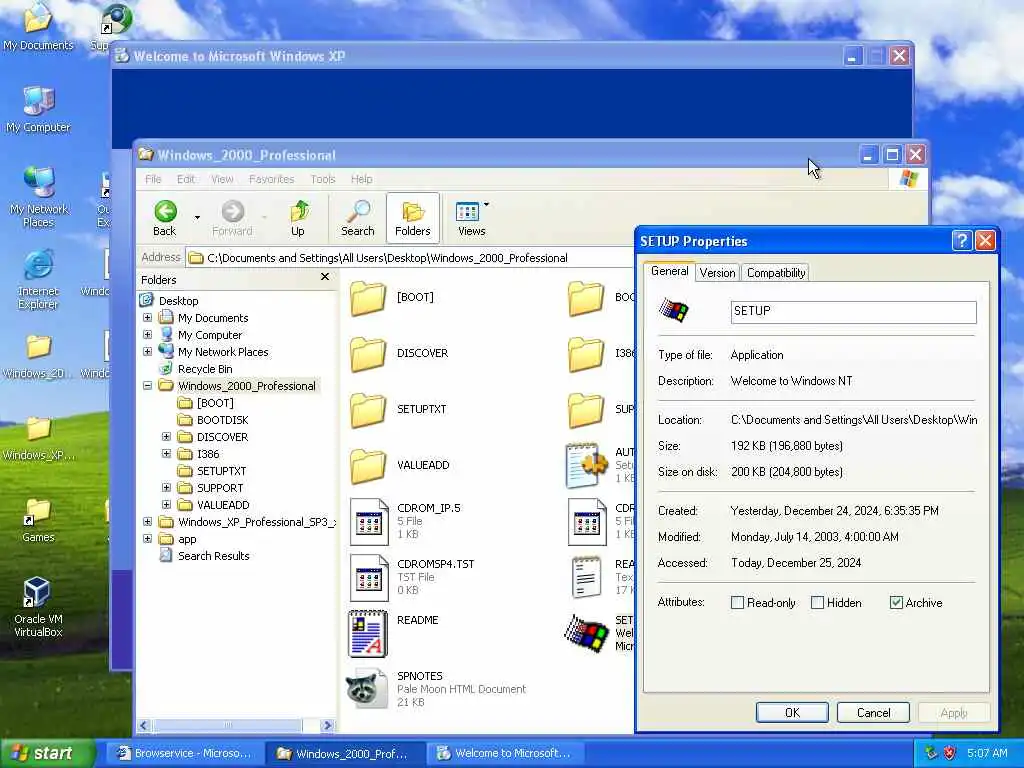Expand VALUEADD folder in tree
Screen dimensions: 1024x768
[x=167, y=505]
